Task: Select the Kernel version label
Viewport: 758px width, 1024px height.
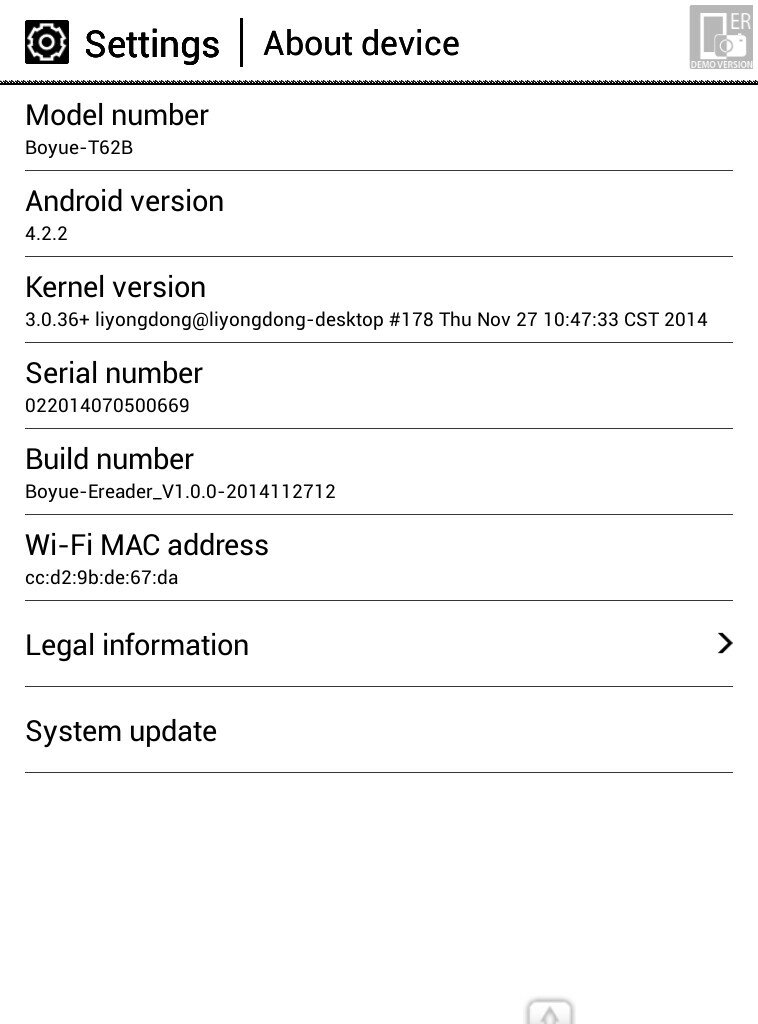Action: pyautogui.click(x=116, y=287)
